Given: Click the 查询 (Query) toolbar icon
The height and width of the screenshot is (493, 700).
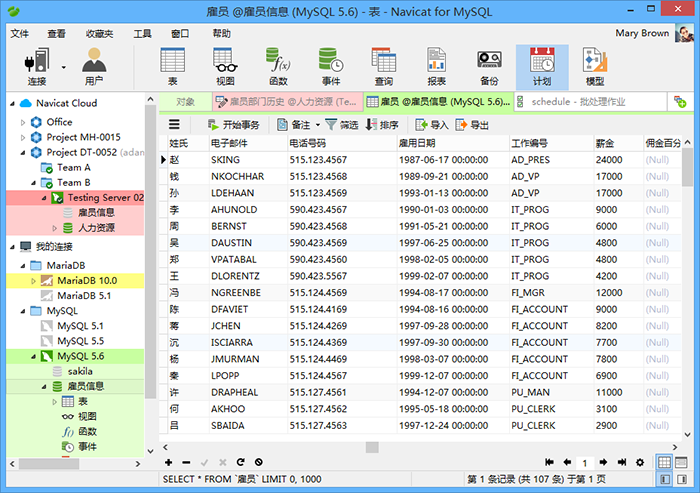Looking at the screenshot, I should pyautogui.click(x=383, y=65).
